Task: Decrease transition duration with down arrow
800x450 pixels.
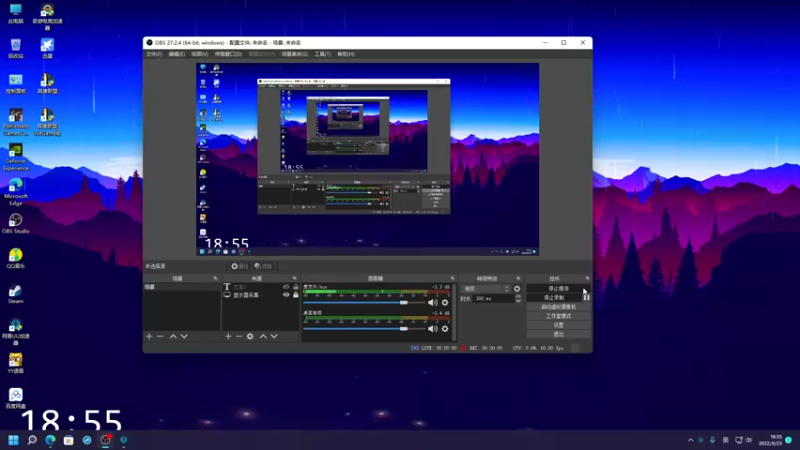Action: pyautogui.click(x=518, y=301)
